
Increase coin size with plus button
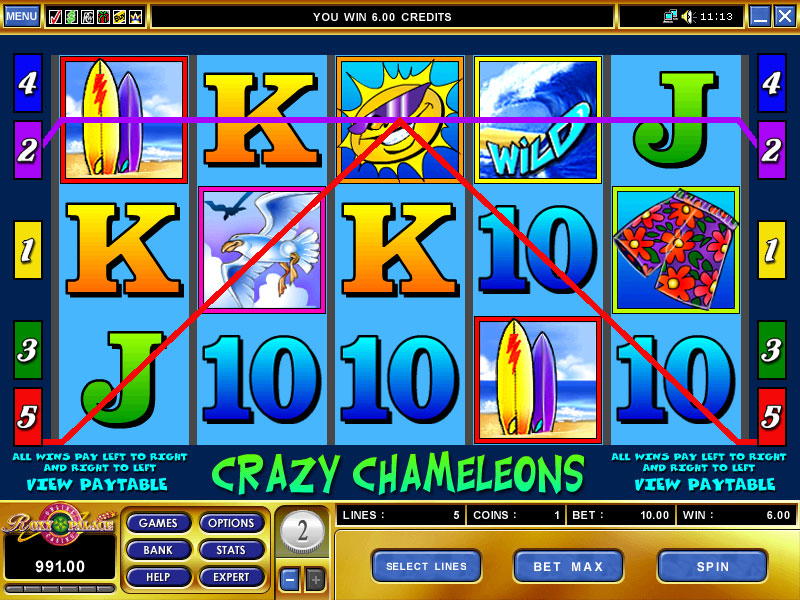(x=315, y=580)
